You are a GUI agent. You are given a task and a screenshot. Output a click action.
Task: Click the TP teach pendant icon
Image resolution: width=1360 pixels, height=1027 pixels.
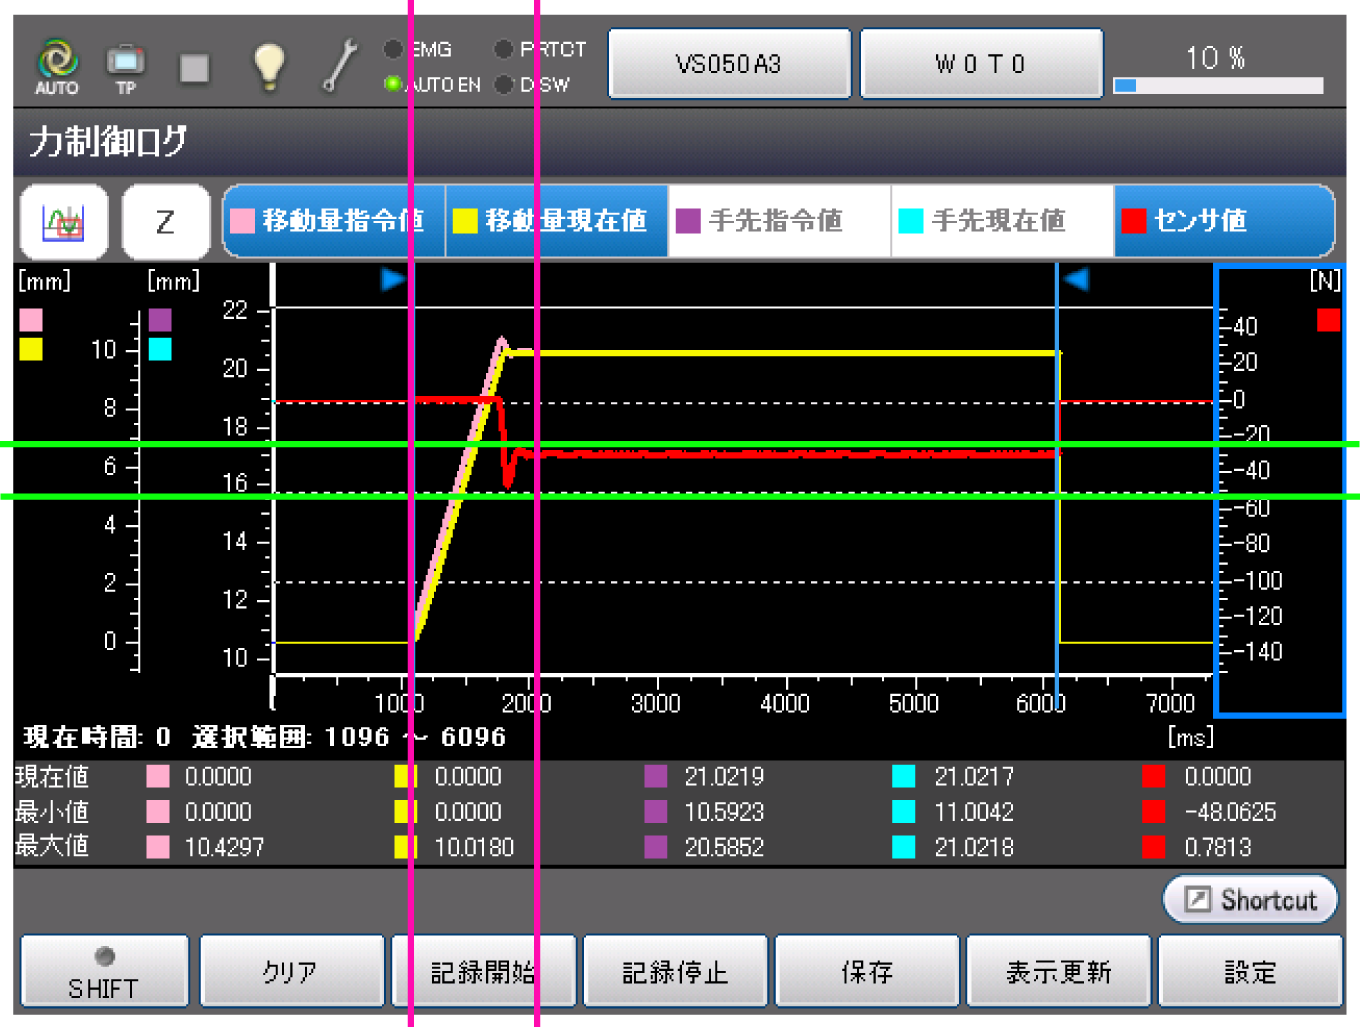[x=125, y=62]
